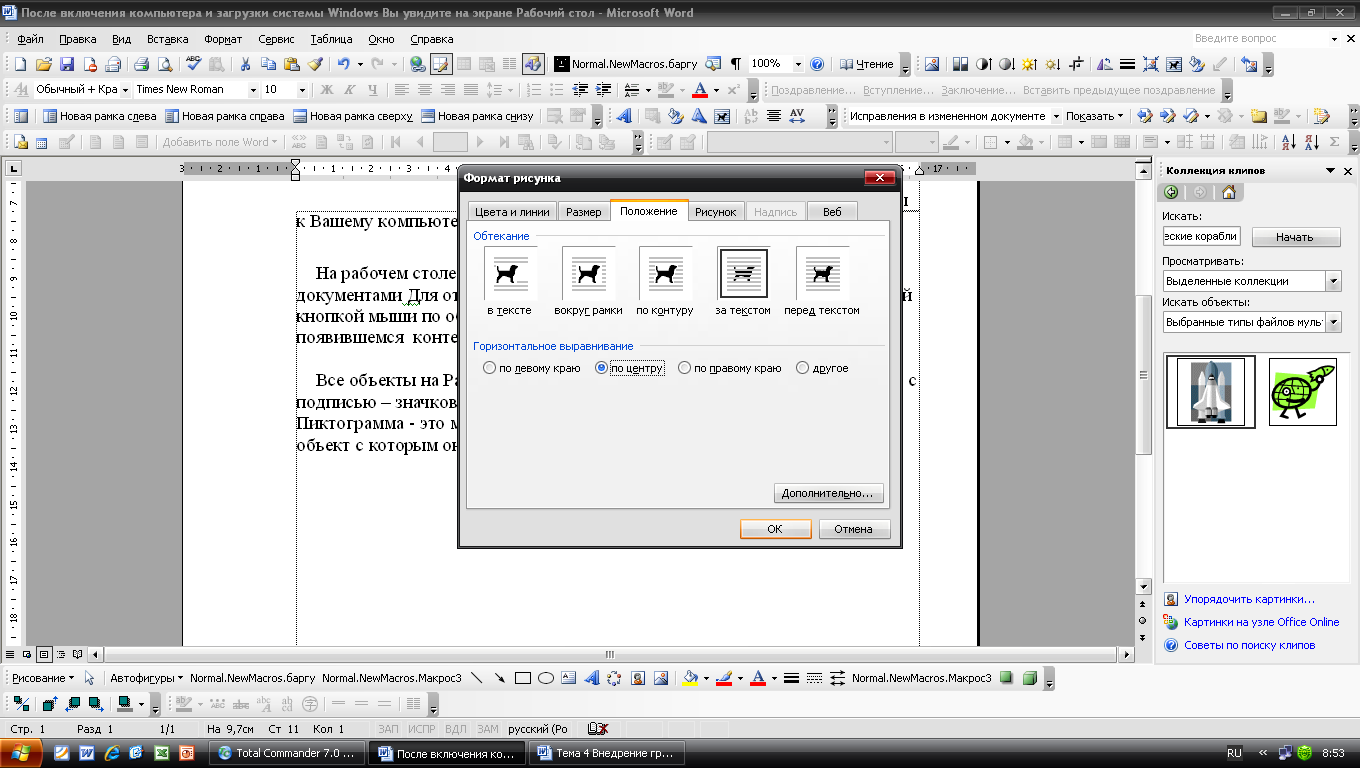Open the font size 10 dropdown
The image size is (1360, 768).
pos(302,90)
